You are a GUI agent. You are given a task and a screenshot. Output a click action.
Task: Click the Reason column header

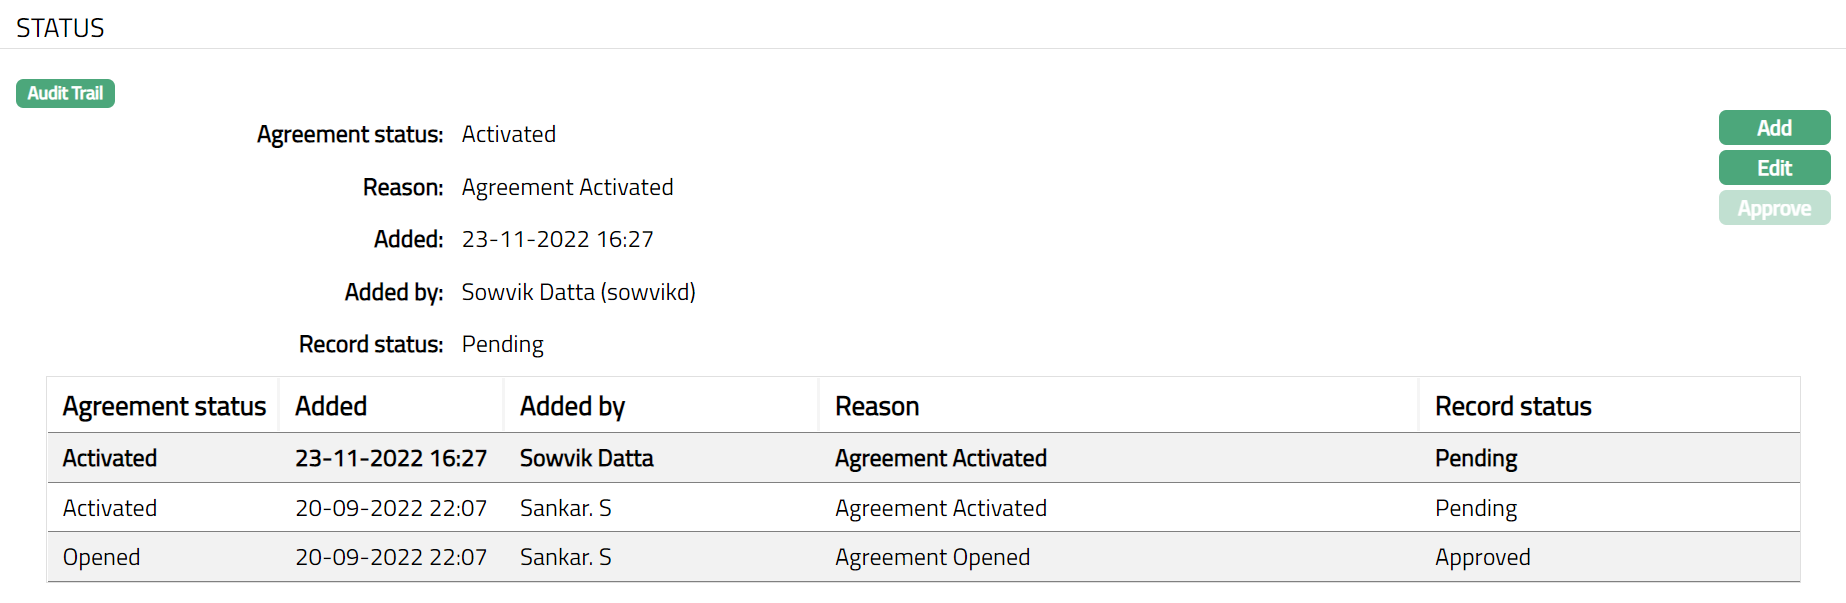click(x=877, y=406)
